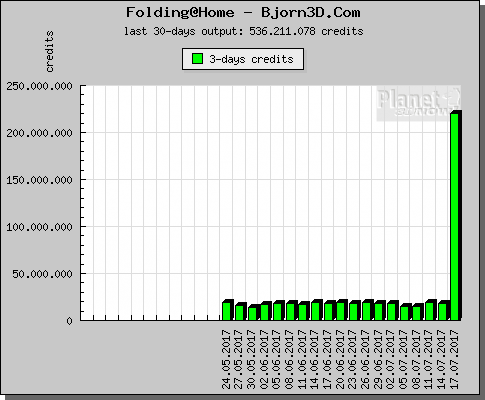485x400 pixels.
Task: Click the 02.07.2017 date label
Action: (391, 359)
